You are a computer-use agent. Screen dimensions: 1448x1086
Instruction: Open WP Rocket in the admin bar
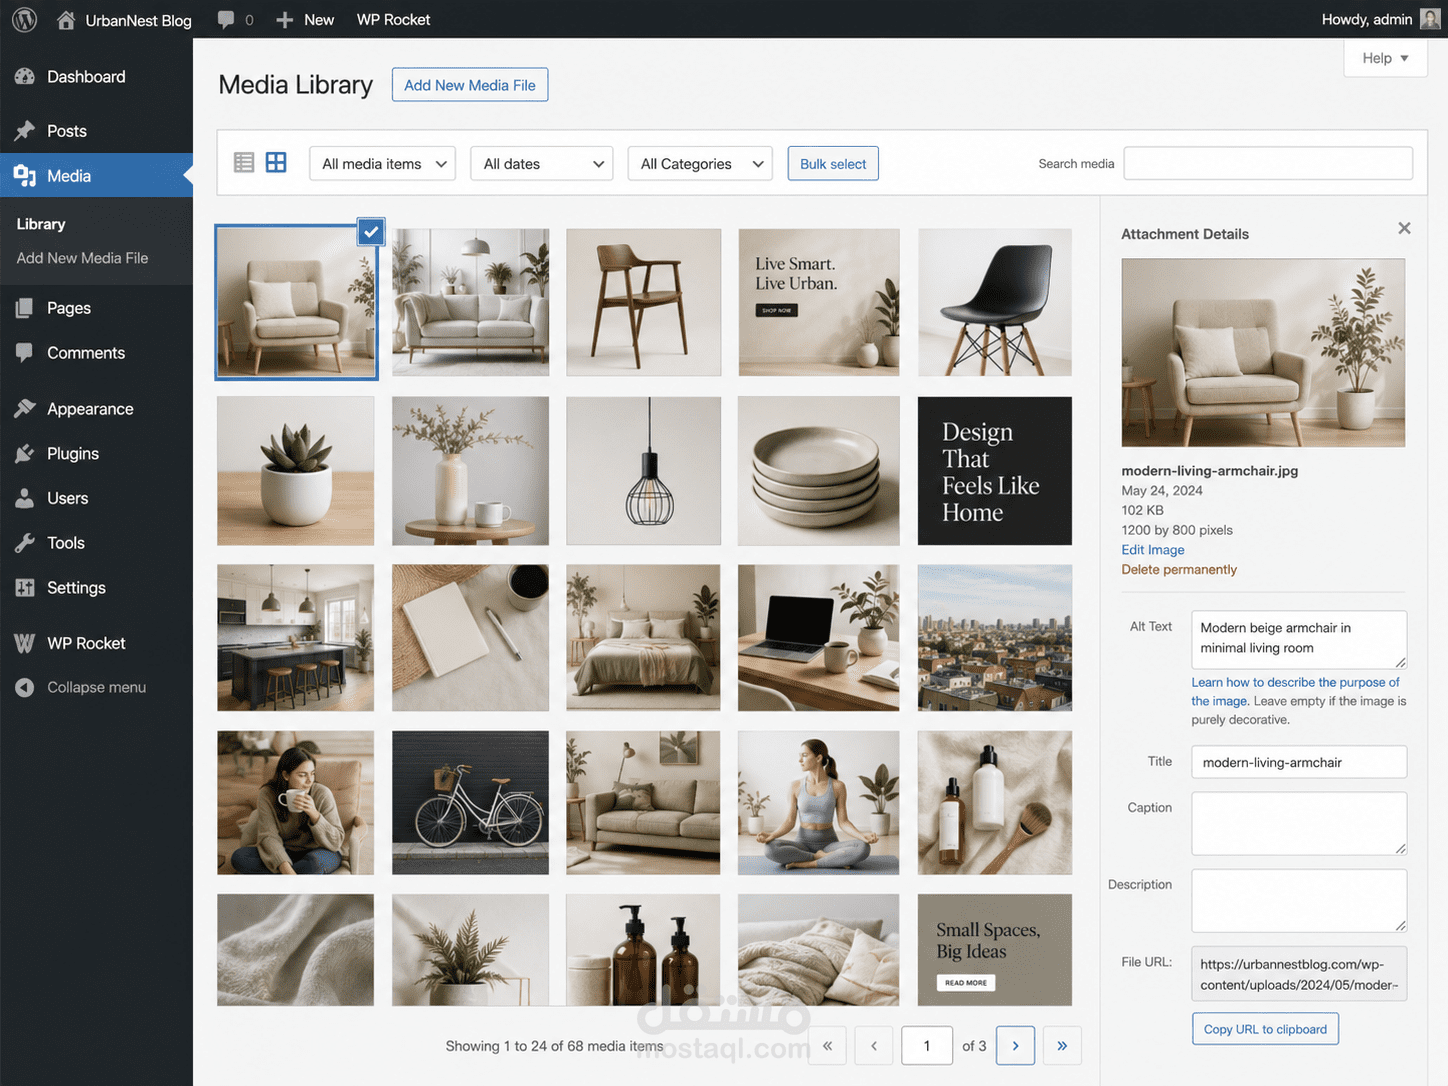click(393, 19)
